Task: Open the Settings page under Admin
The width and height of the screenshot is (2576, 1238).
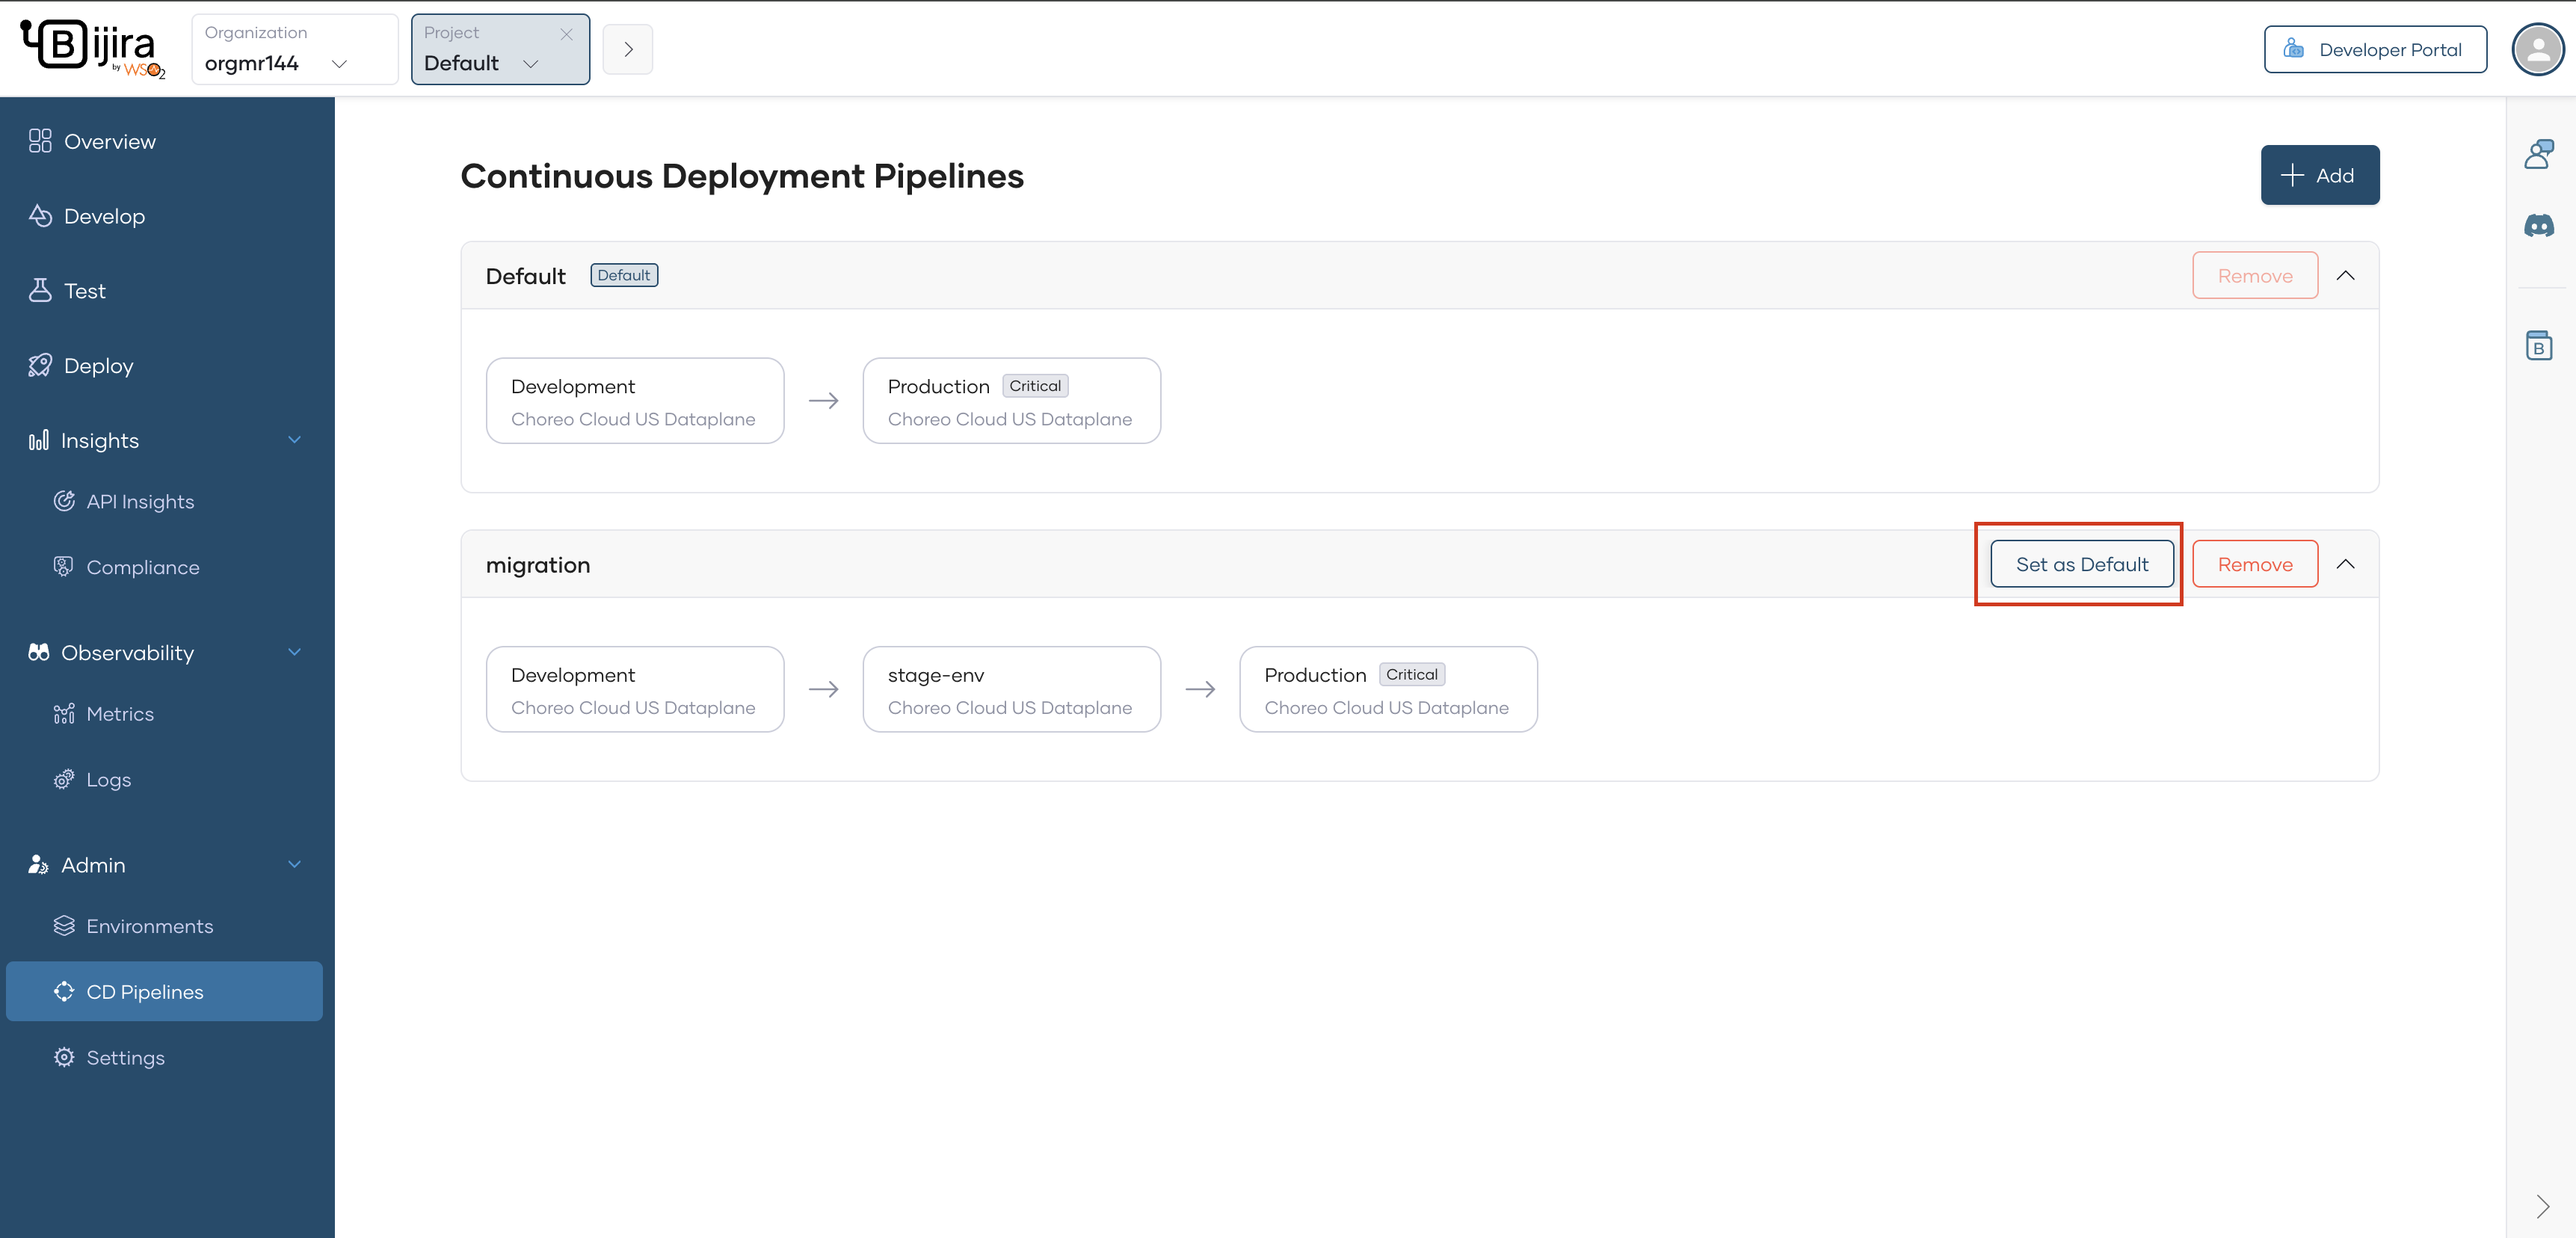Action: point(124,1056)
